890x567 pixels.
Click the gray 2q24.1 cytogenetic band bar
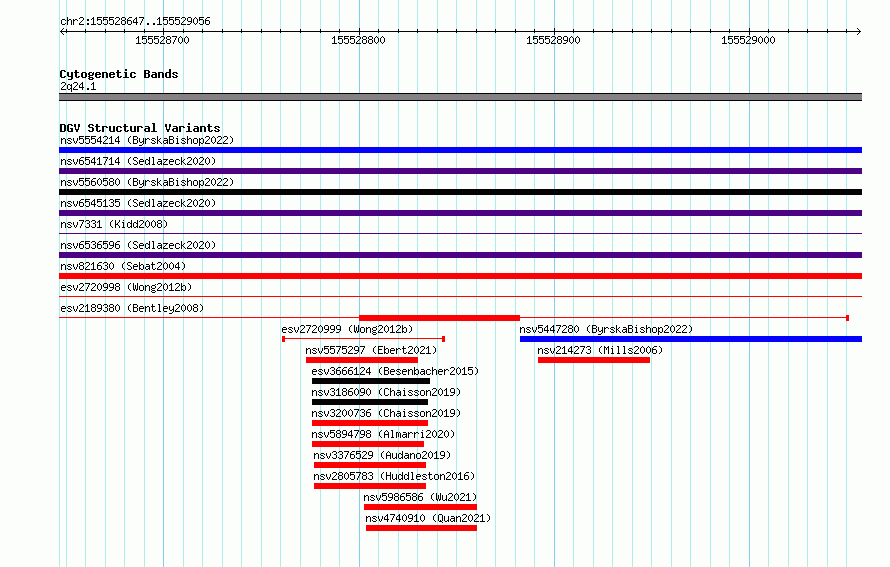click(460, 97)
